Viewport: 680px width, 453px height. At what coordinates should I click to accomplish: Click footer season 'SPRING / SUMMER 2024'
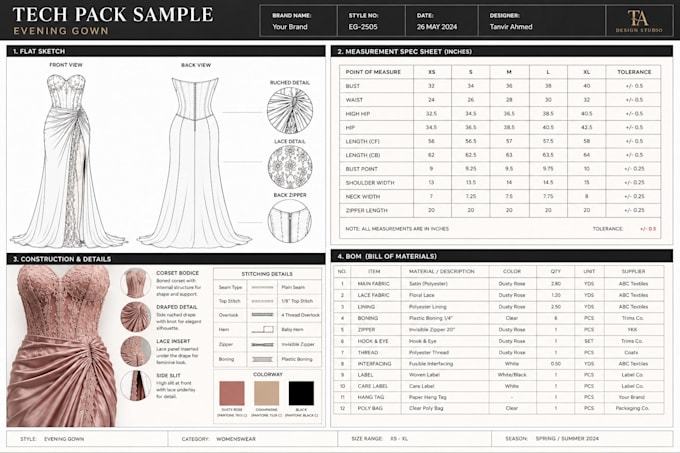point(567,439)
